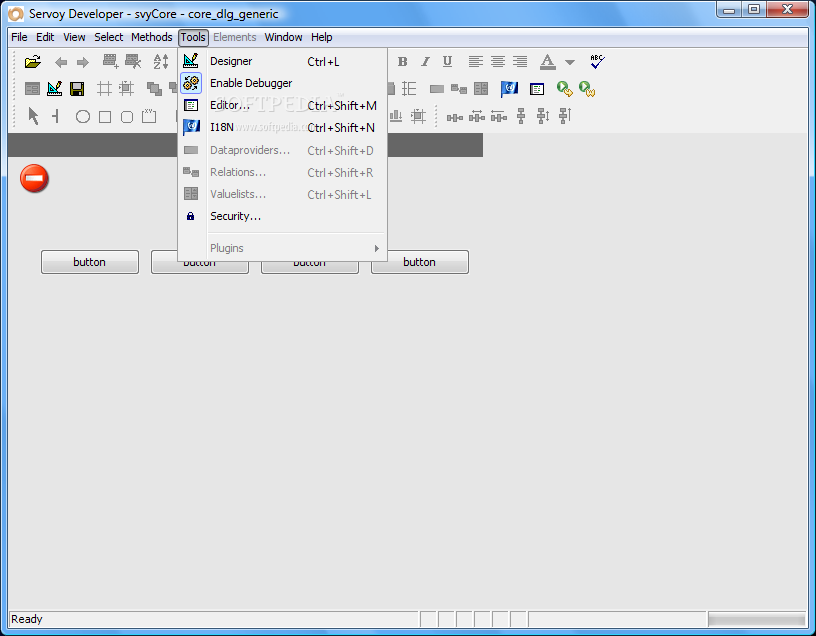This screenshot has width=816, height=636.
Task: Click the new record toolbar icon
Action: [110, 61]
